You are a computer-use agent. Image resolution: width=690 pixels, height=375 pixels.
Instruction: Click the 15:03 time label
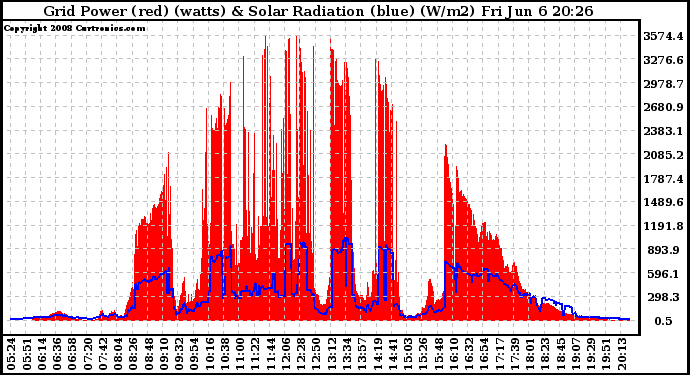click(x=408, y=354)
